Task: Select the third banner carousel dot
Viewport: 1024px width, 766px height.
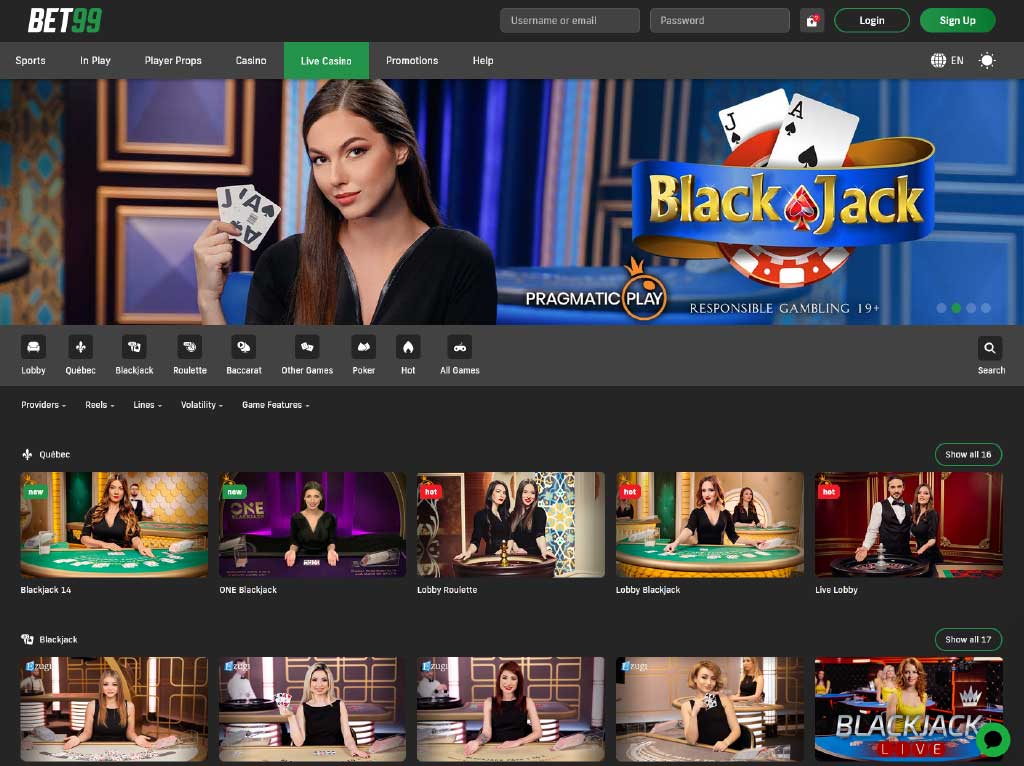Action: (971, 308)
